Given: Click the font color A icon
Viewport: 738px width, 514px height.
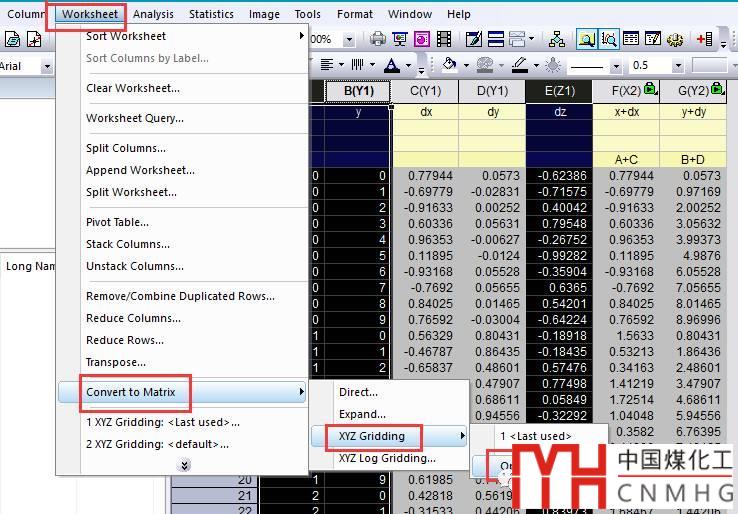Looking at the screenshot, I should 390,66.
